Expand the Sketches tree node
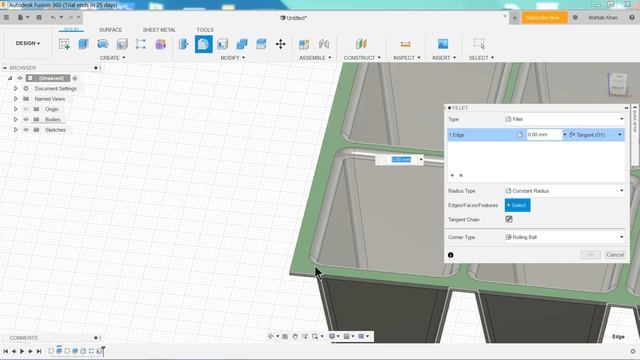The width and height of the screenshot is (640, 360). [16, 130]
